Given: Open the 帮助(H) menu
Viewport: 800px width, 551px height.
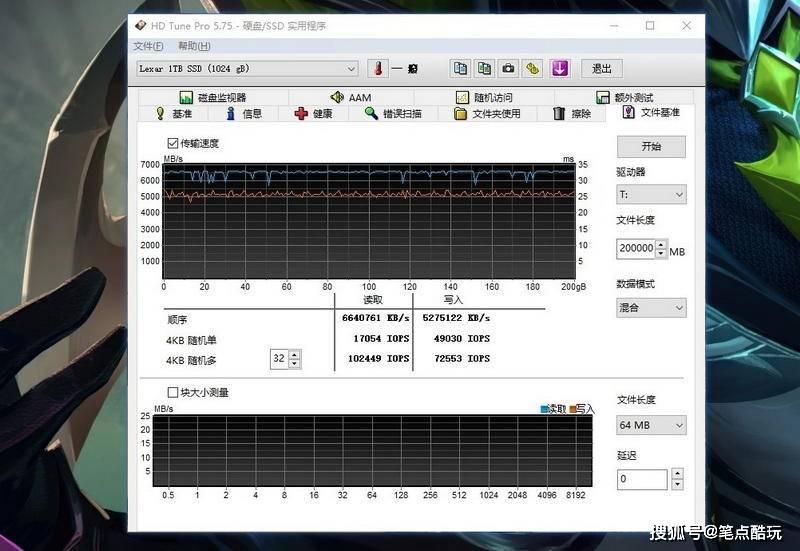Looking at the screenshot, I should pos(194,46).
